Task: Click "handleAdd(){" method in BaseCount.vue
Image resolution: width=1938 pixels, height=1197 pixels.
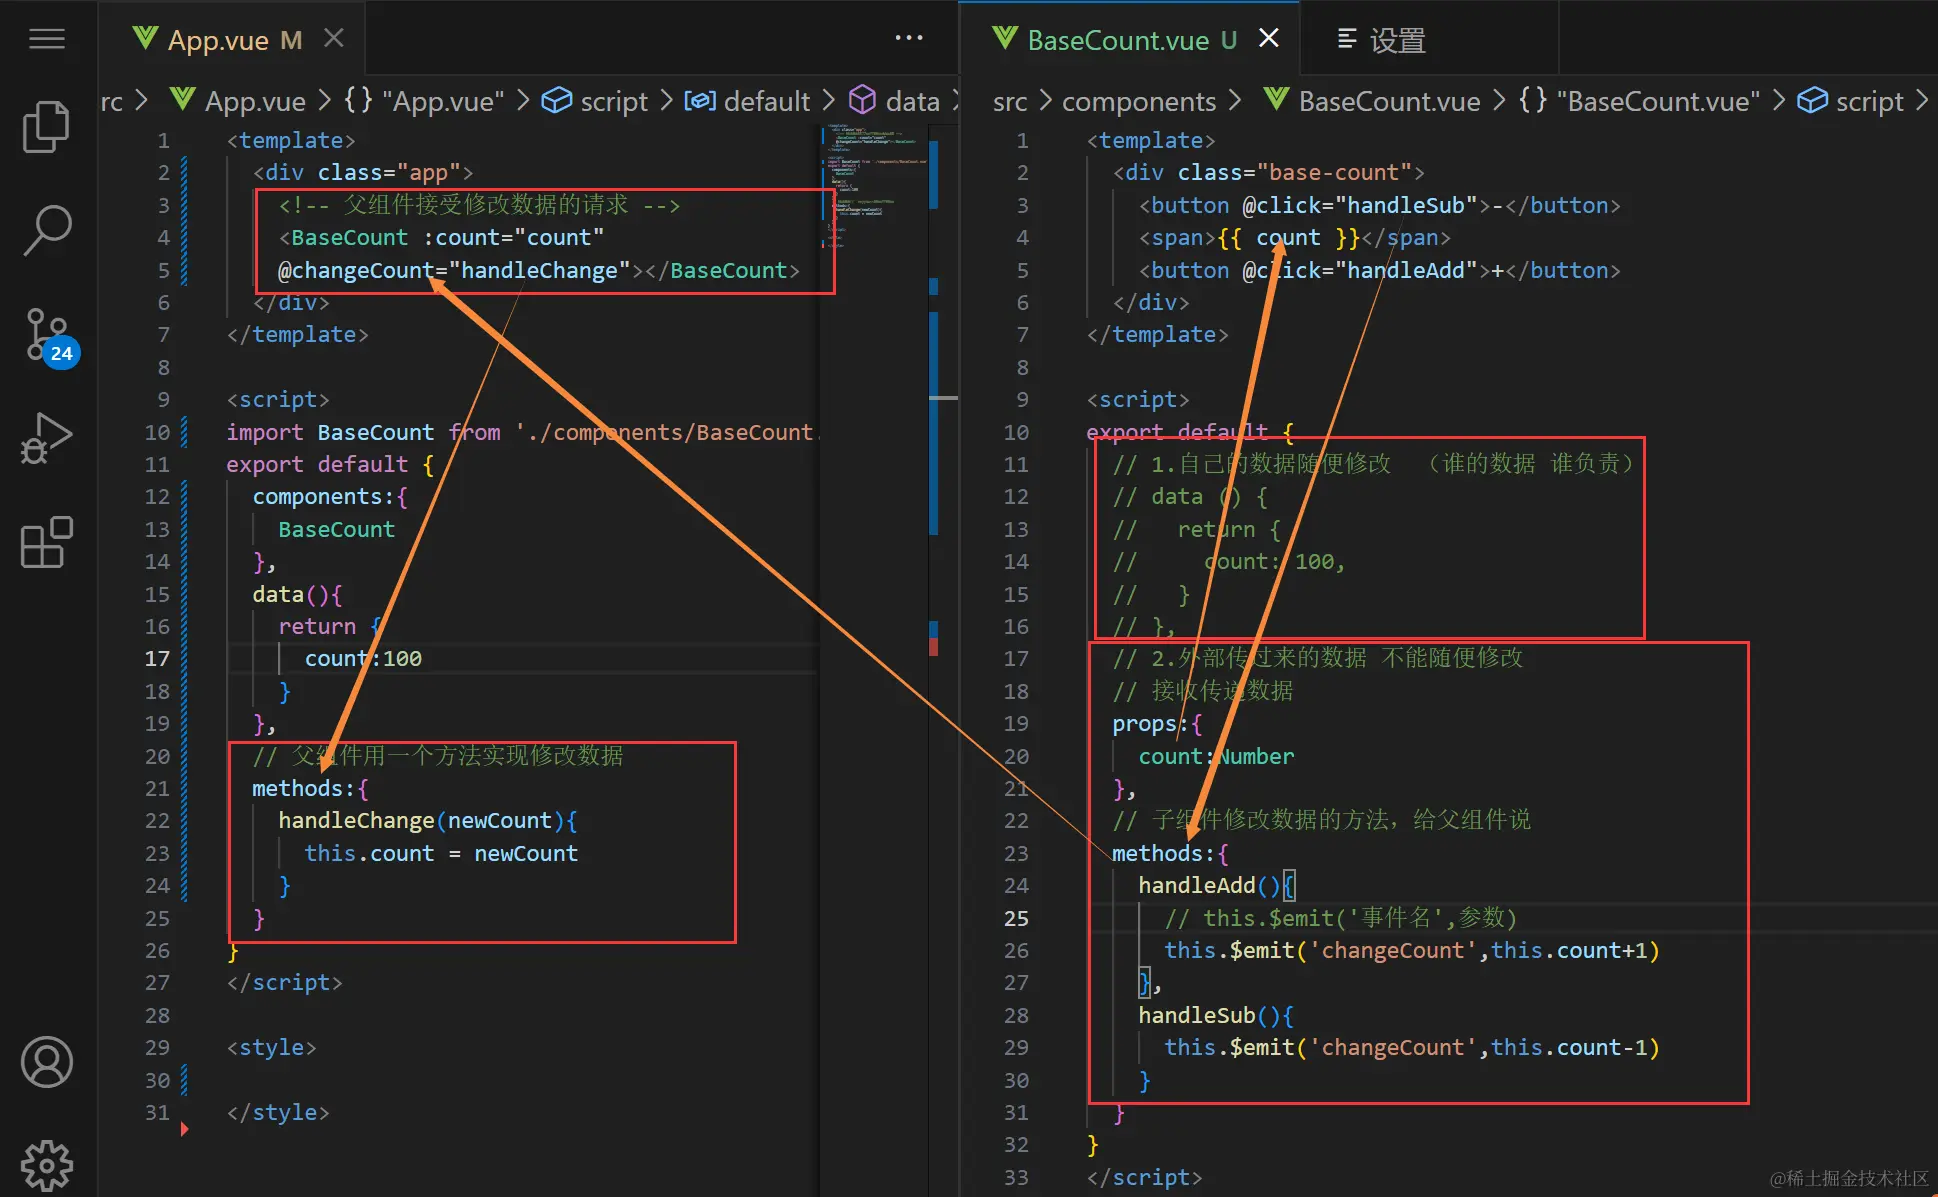Action: click(x=1217, y=885)
